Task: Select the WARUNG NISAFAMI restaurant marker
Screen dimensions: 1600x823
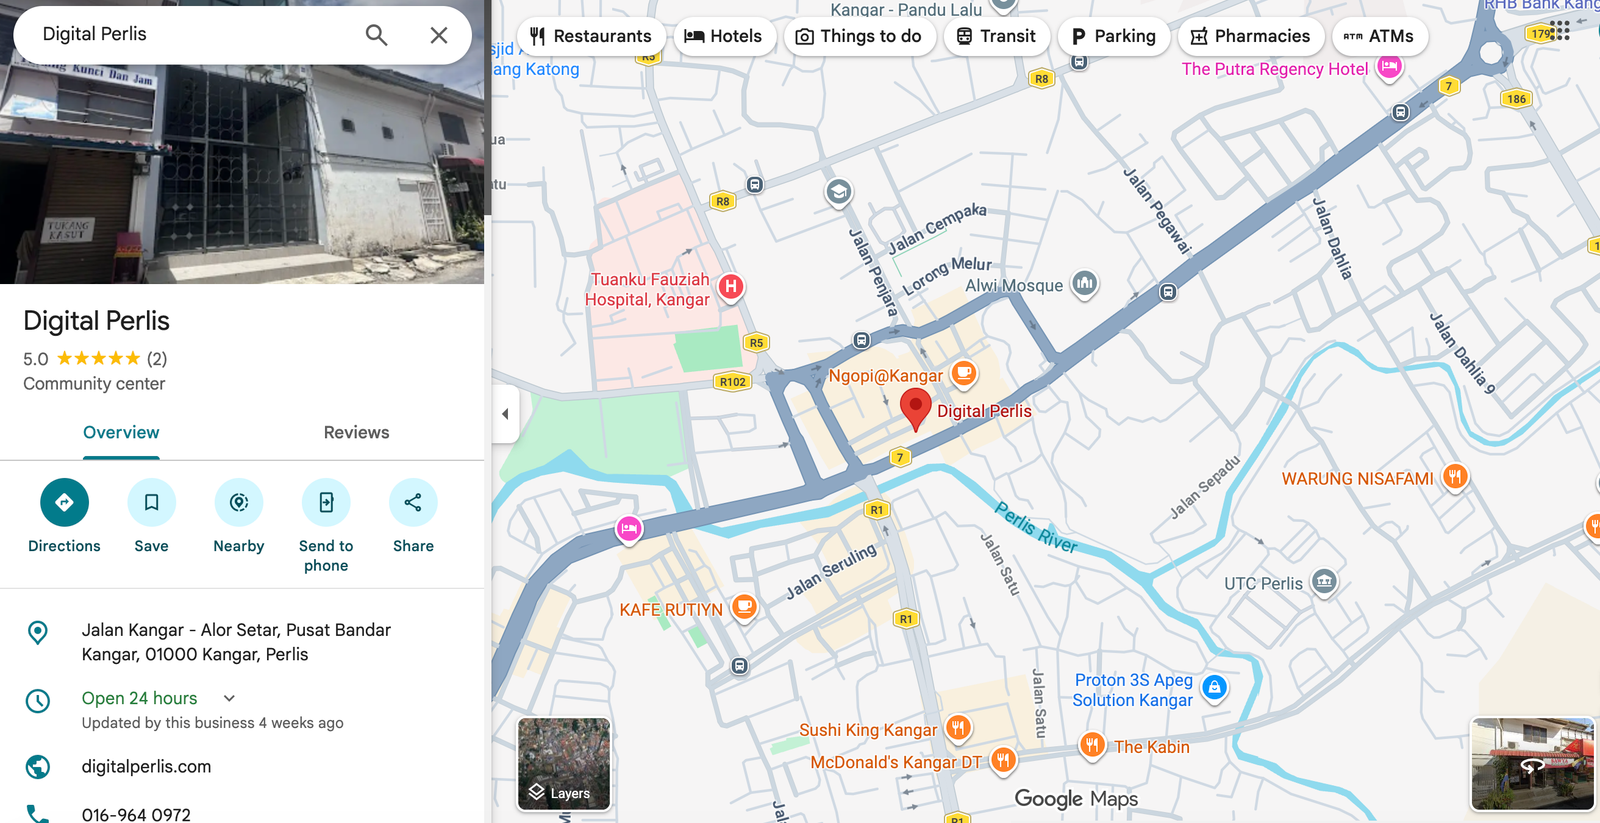Action: point(1455,477)
